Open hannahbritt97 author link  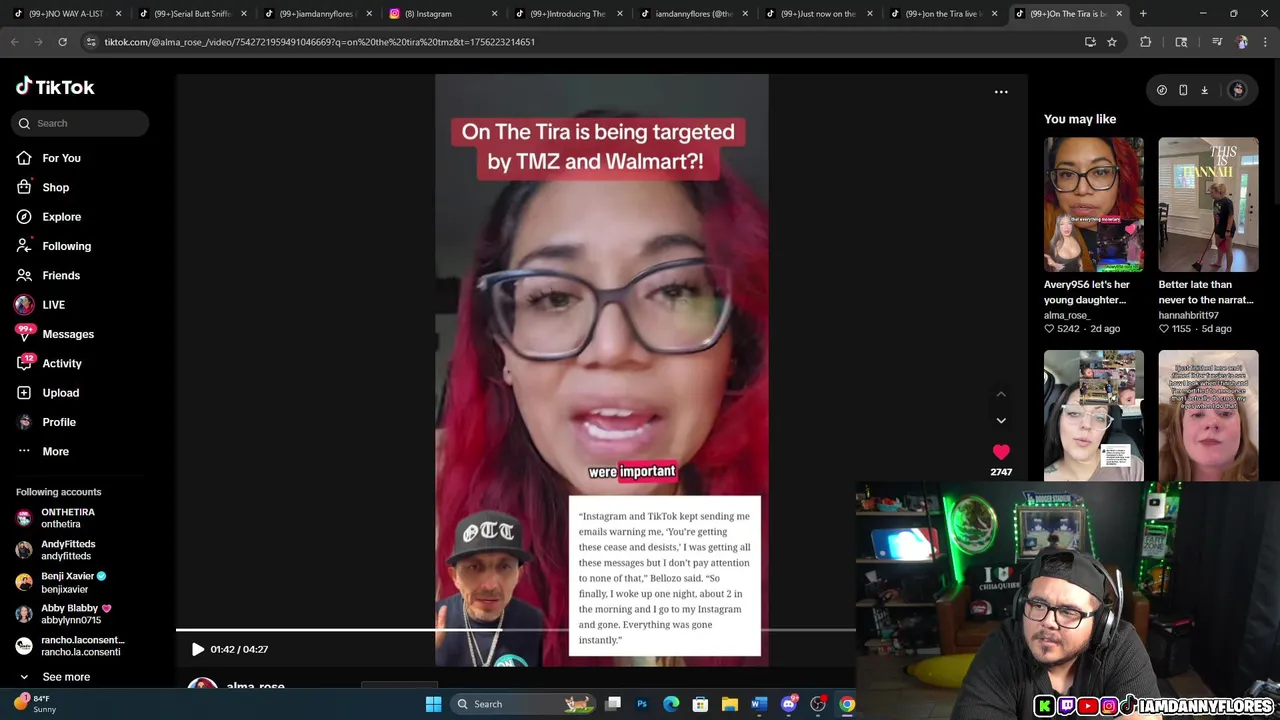(1188, 315)
